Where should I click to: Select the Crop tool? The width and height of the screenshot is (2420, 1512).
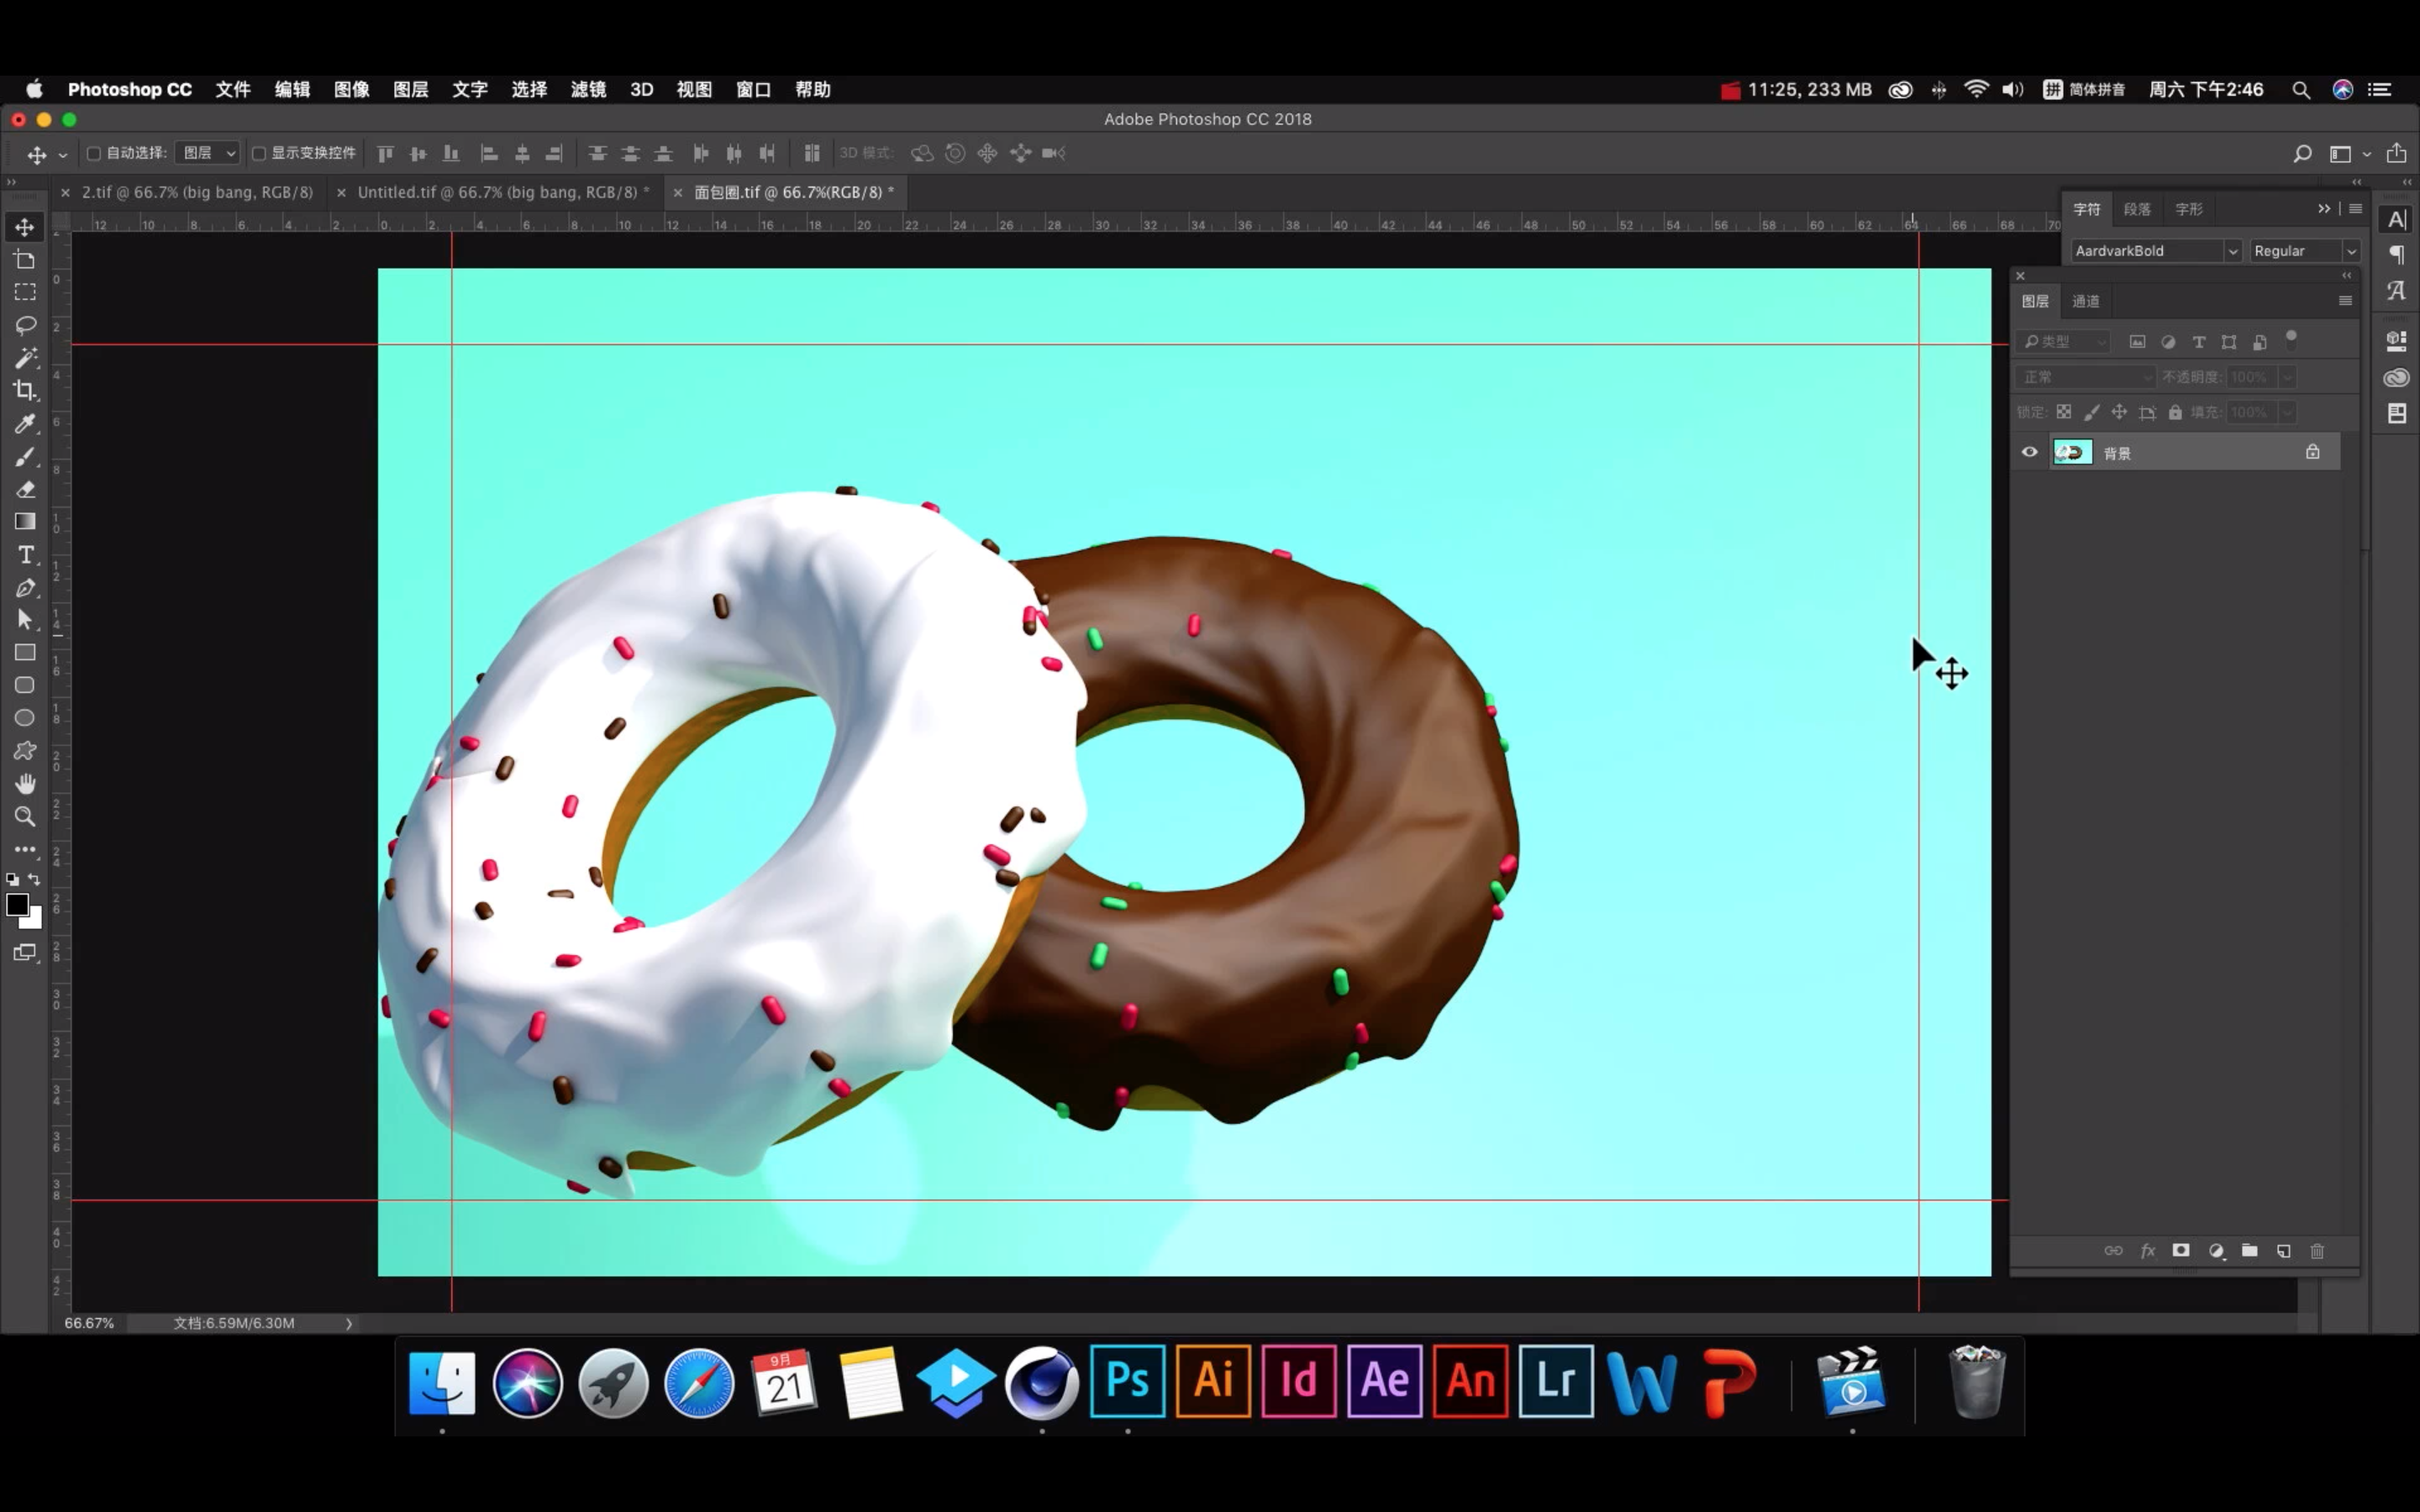(25, 391)
